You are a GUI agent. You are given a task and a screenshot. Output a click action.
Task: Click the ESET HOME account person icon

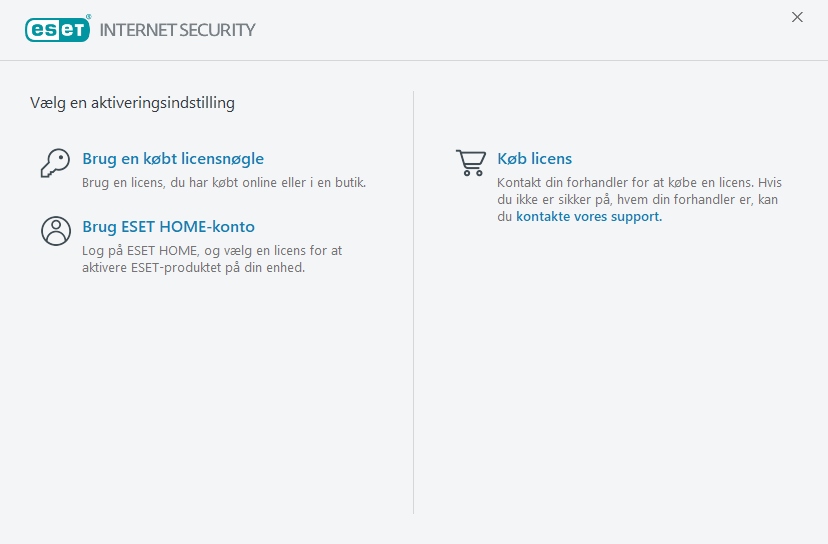point(55,231)
